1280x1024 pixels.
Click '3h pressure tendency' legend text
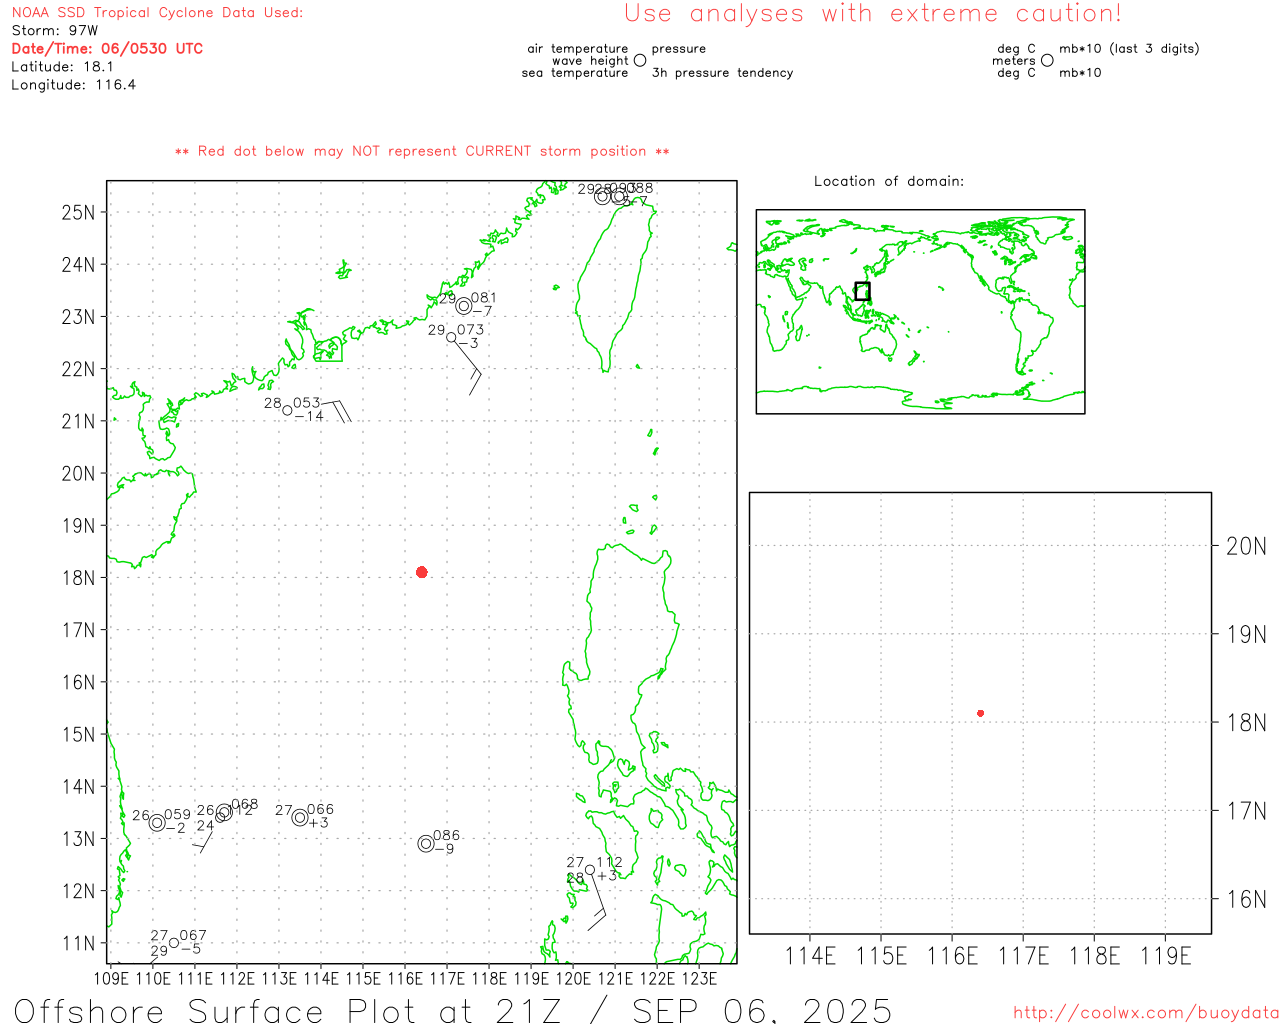point(722,73)
